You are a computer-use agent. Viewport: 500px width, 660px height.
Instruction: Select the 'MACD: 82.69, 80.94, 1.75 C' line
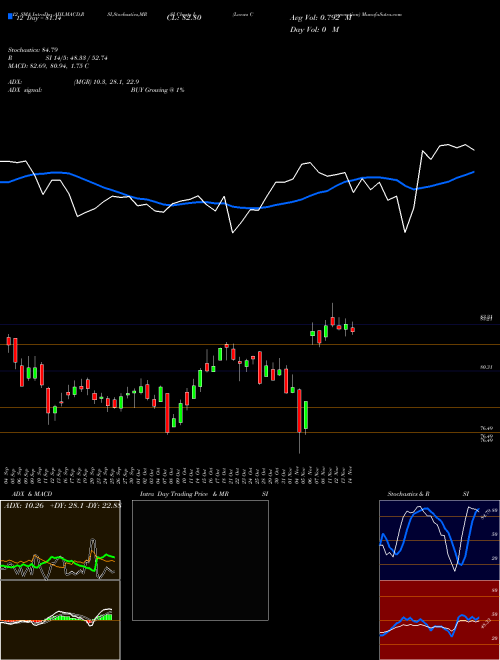tap(48, 66)
